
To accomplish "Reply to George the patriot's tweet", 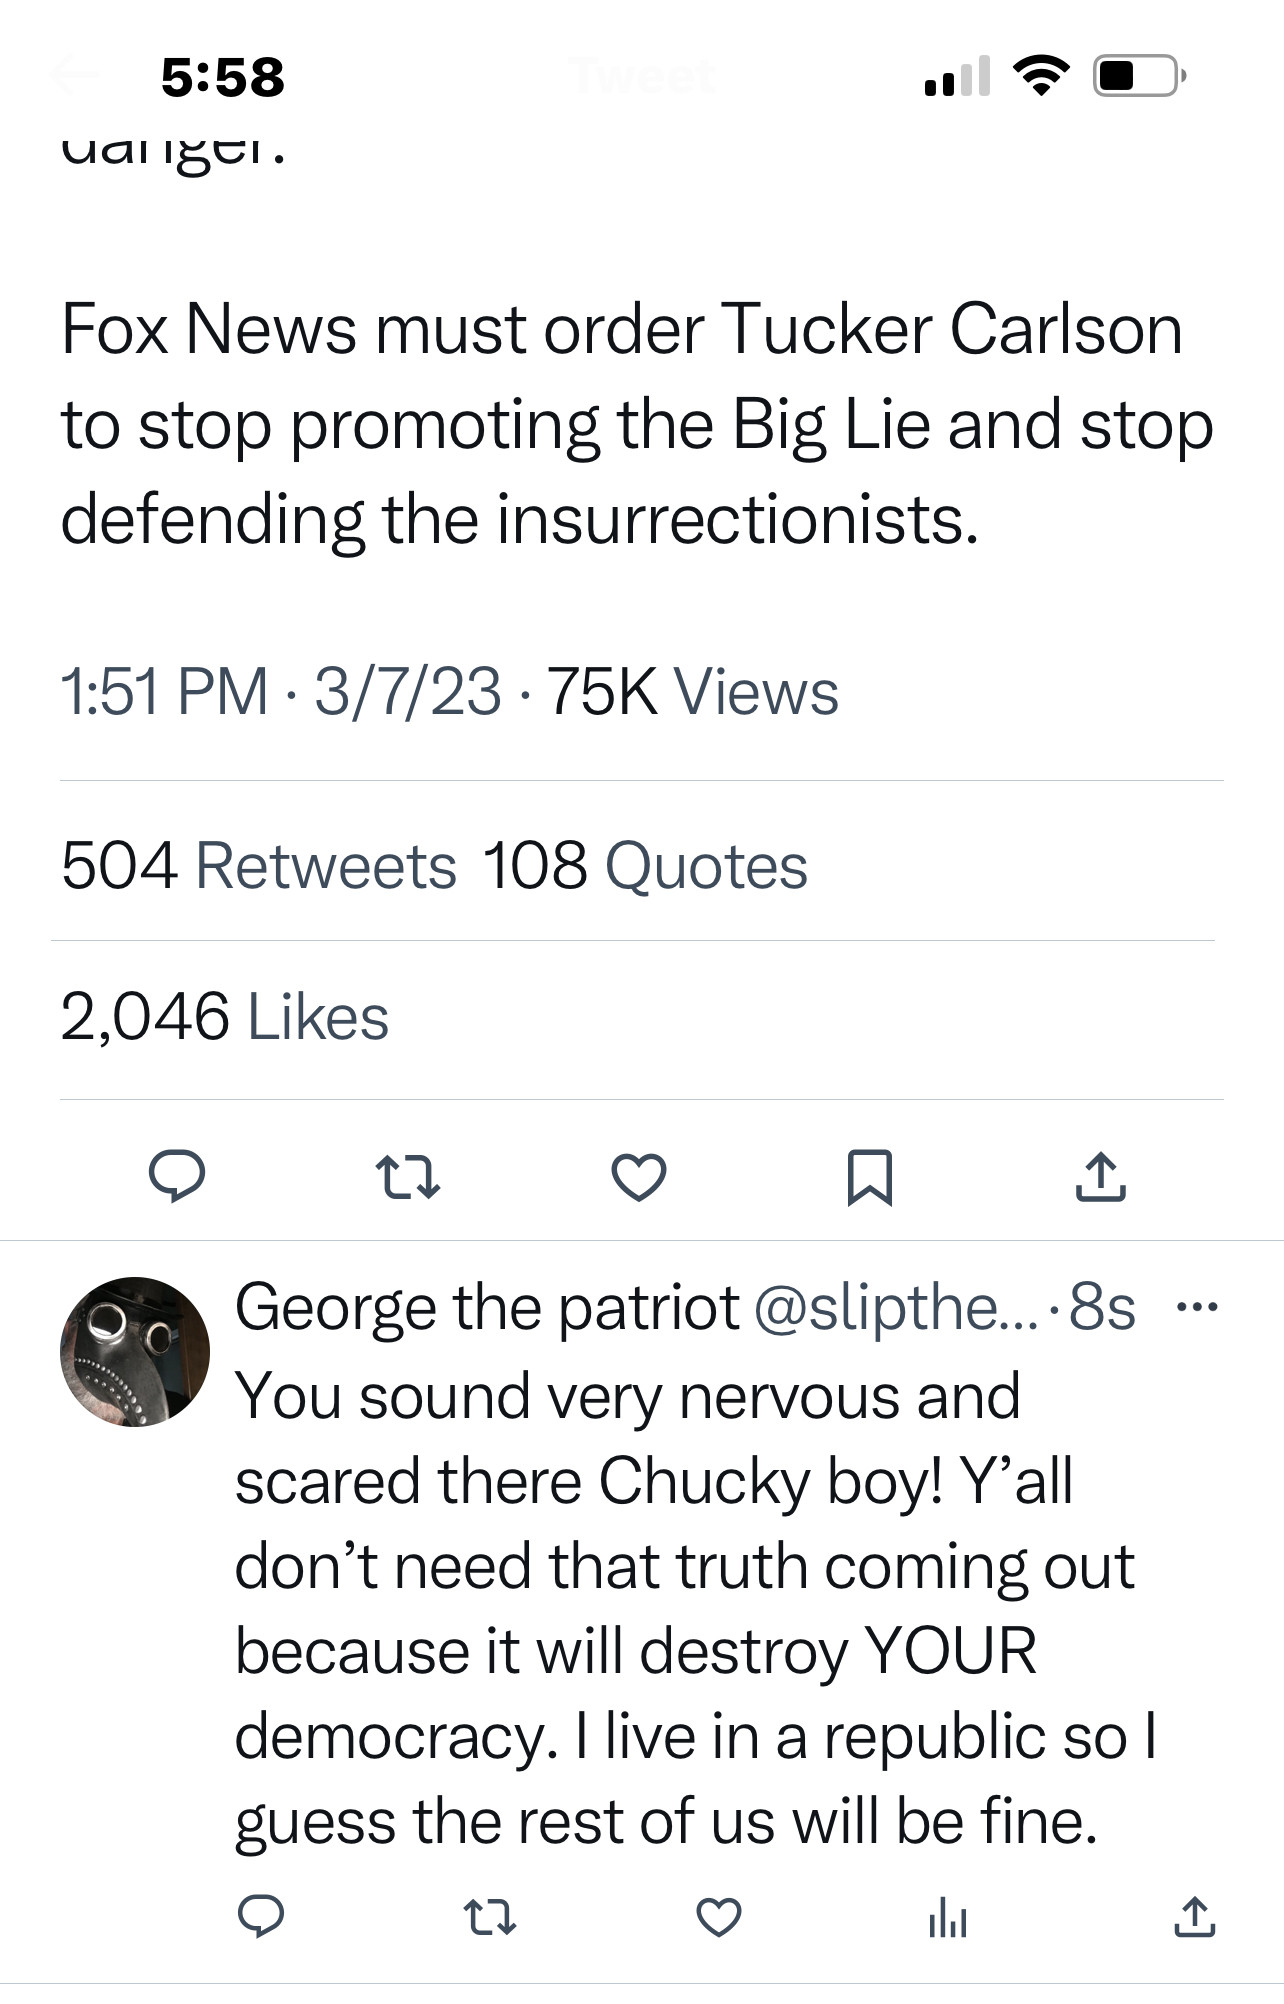I will (261, 1916).
